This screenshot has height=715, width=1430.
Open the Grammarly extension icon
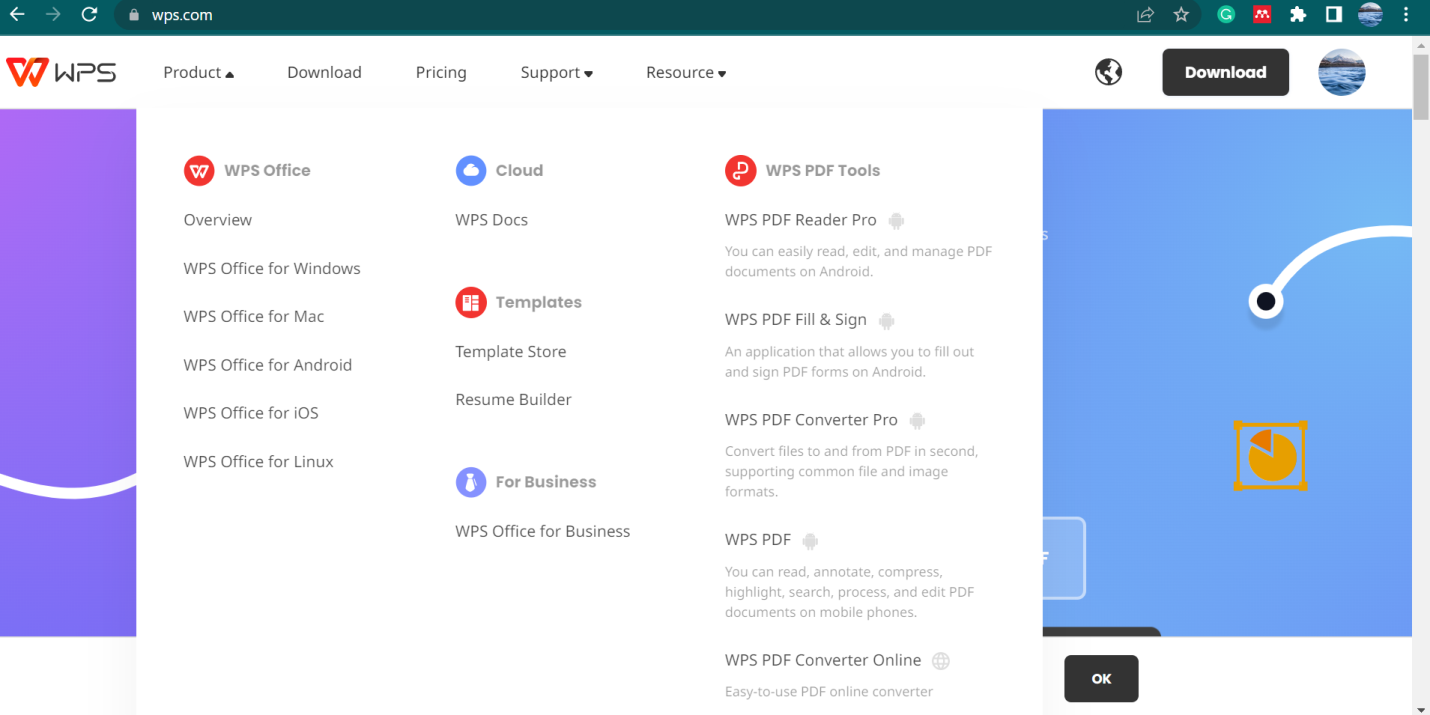(1226, 15)
